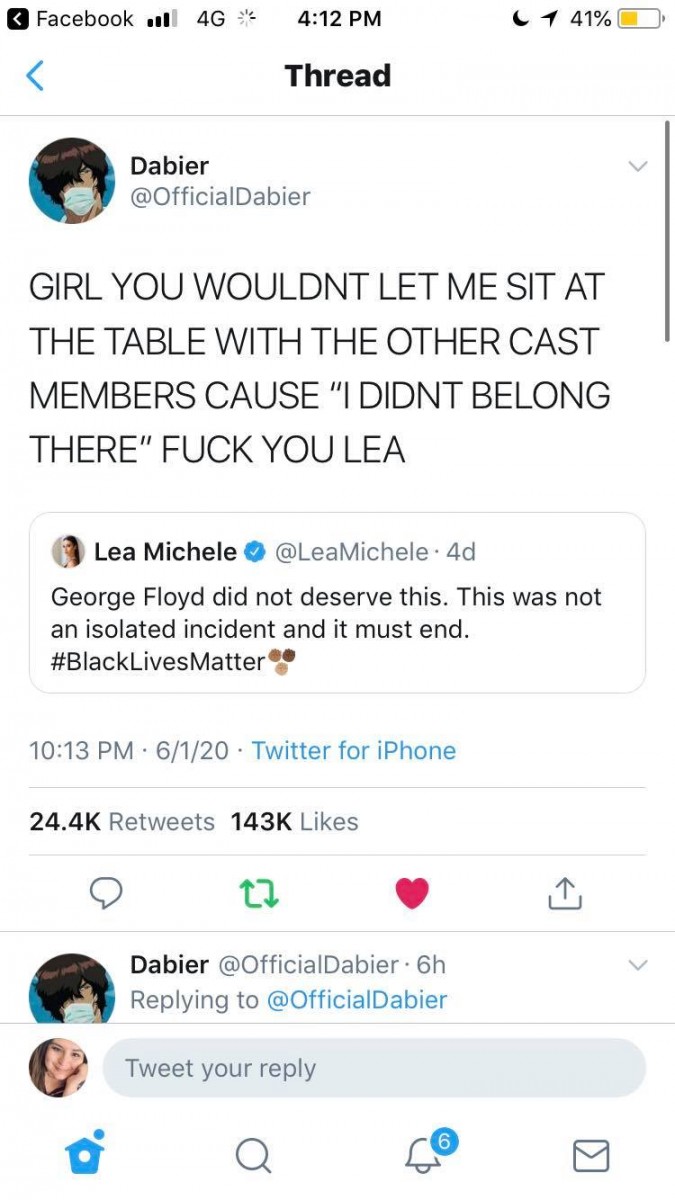Open the quoted Lea Michele tweet
675x1200 pixels.
pos(337,603)
